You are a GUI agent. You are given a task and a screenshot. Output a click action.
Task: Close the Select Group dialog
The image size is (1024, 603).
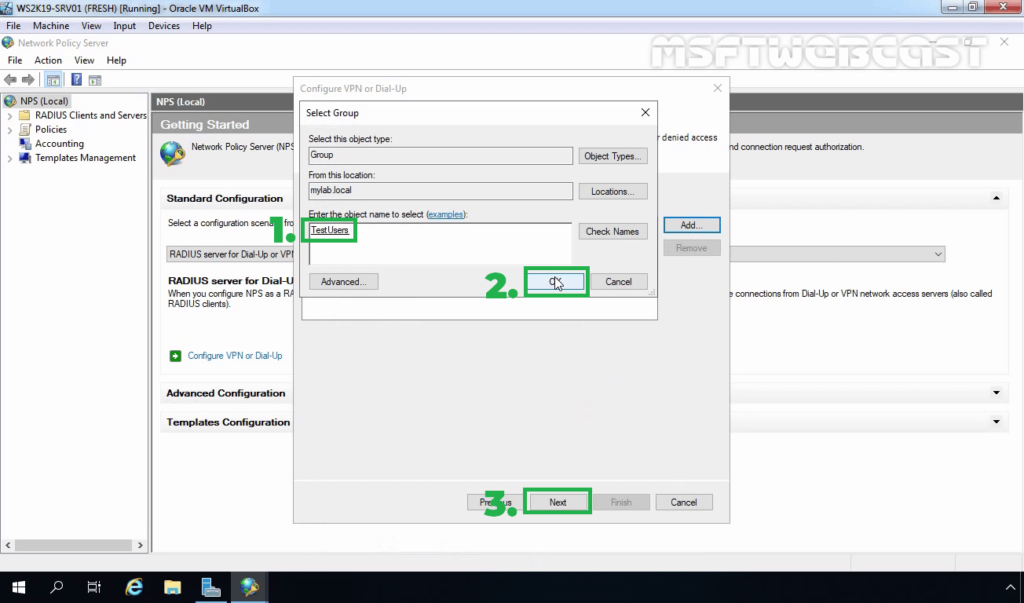645,112
